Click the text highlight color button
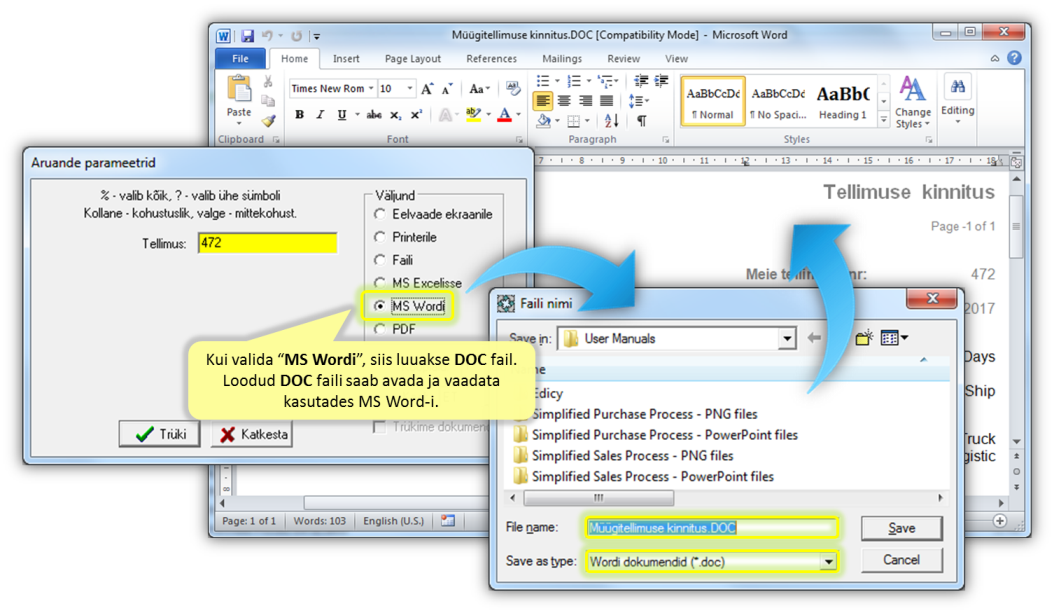The height and width of the screenshot is (613, 1054). [x=473, y=115]
